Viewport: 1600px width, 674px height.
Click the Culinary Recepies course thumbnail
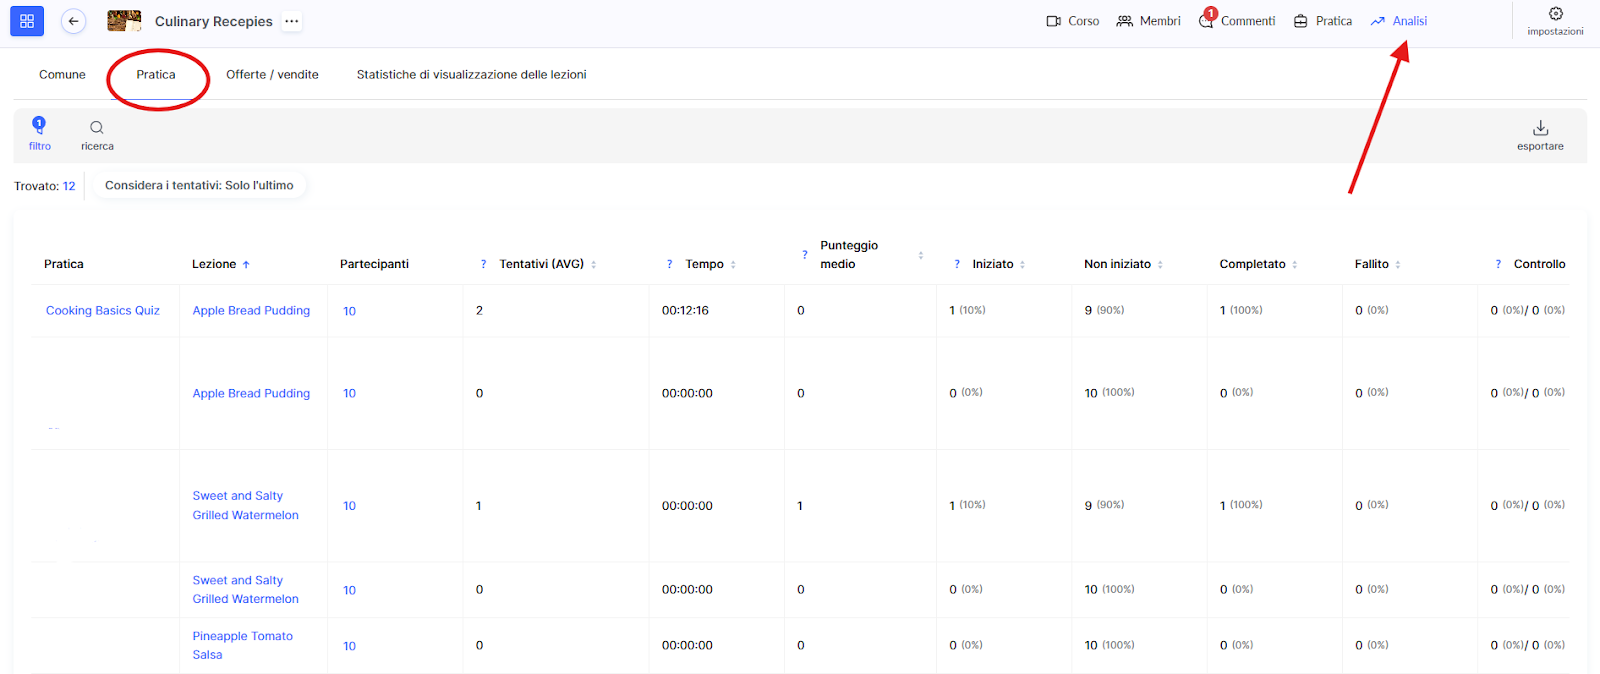pos(124,21)
